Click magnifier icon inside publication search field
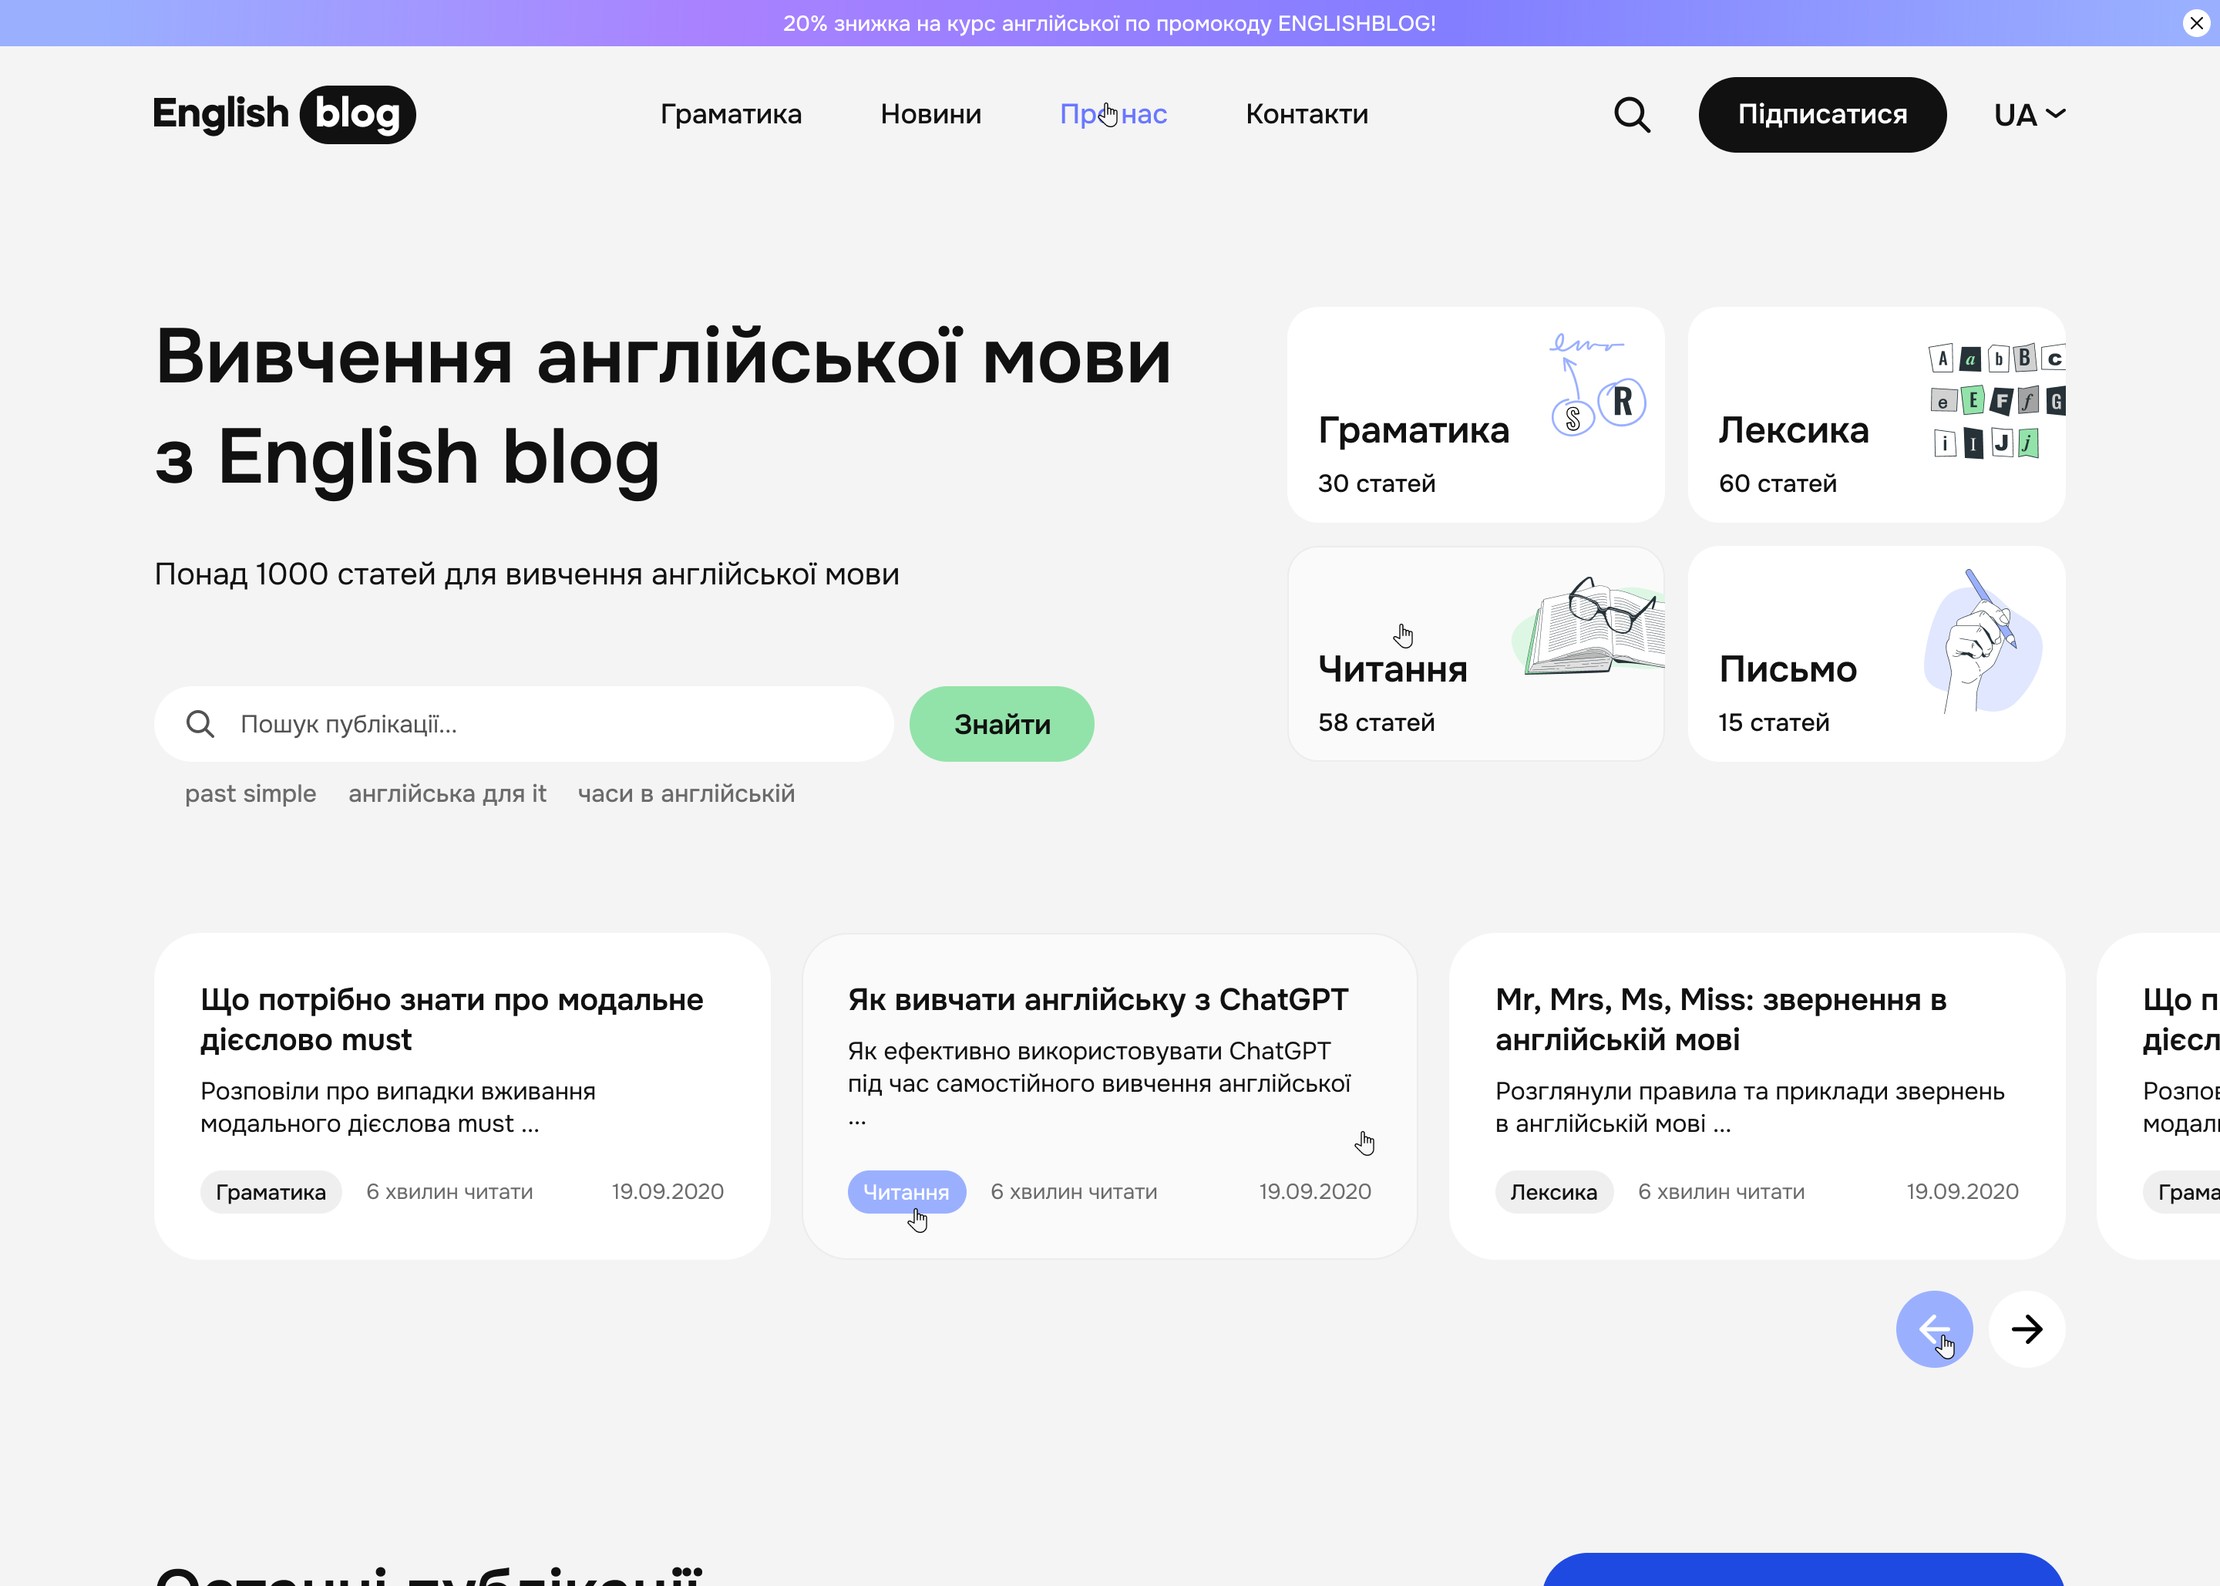The height and width of the screenshot is (1586, 2220). point(200,724)
